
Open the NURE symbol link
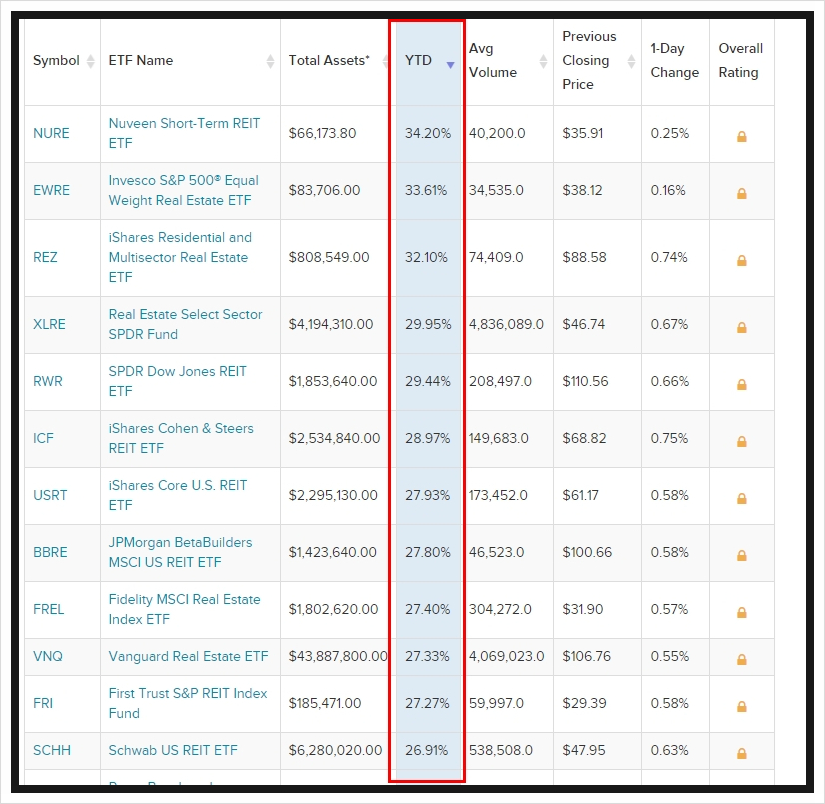51,134
